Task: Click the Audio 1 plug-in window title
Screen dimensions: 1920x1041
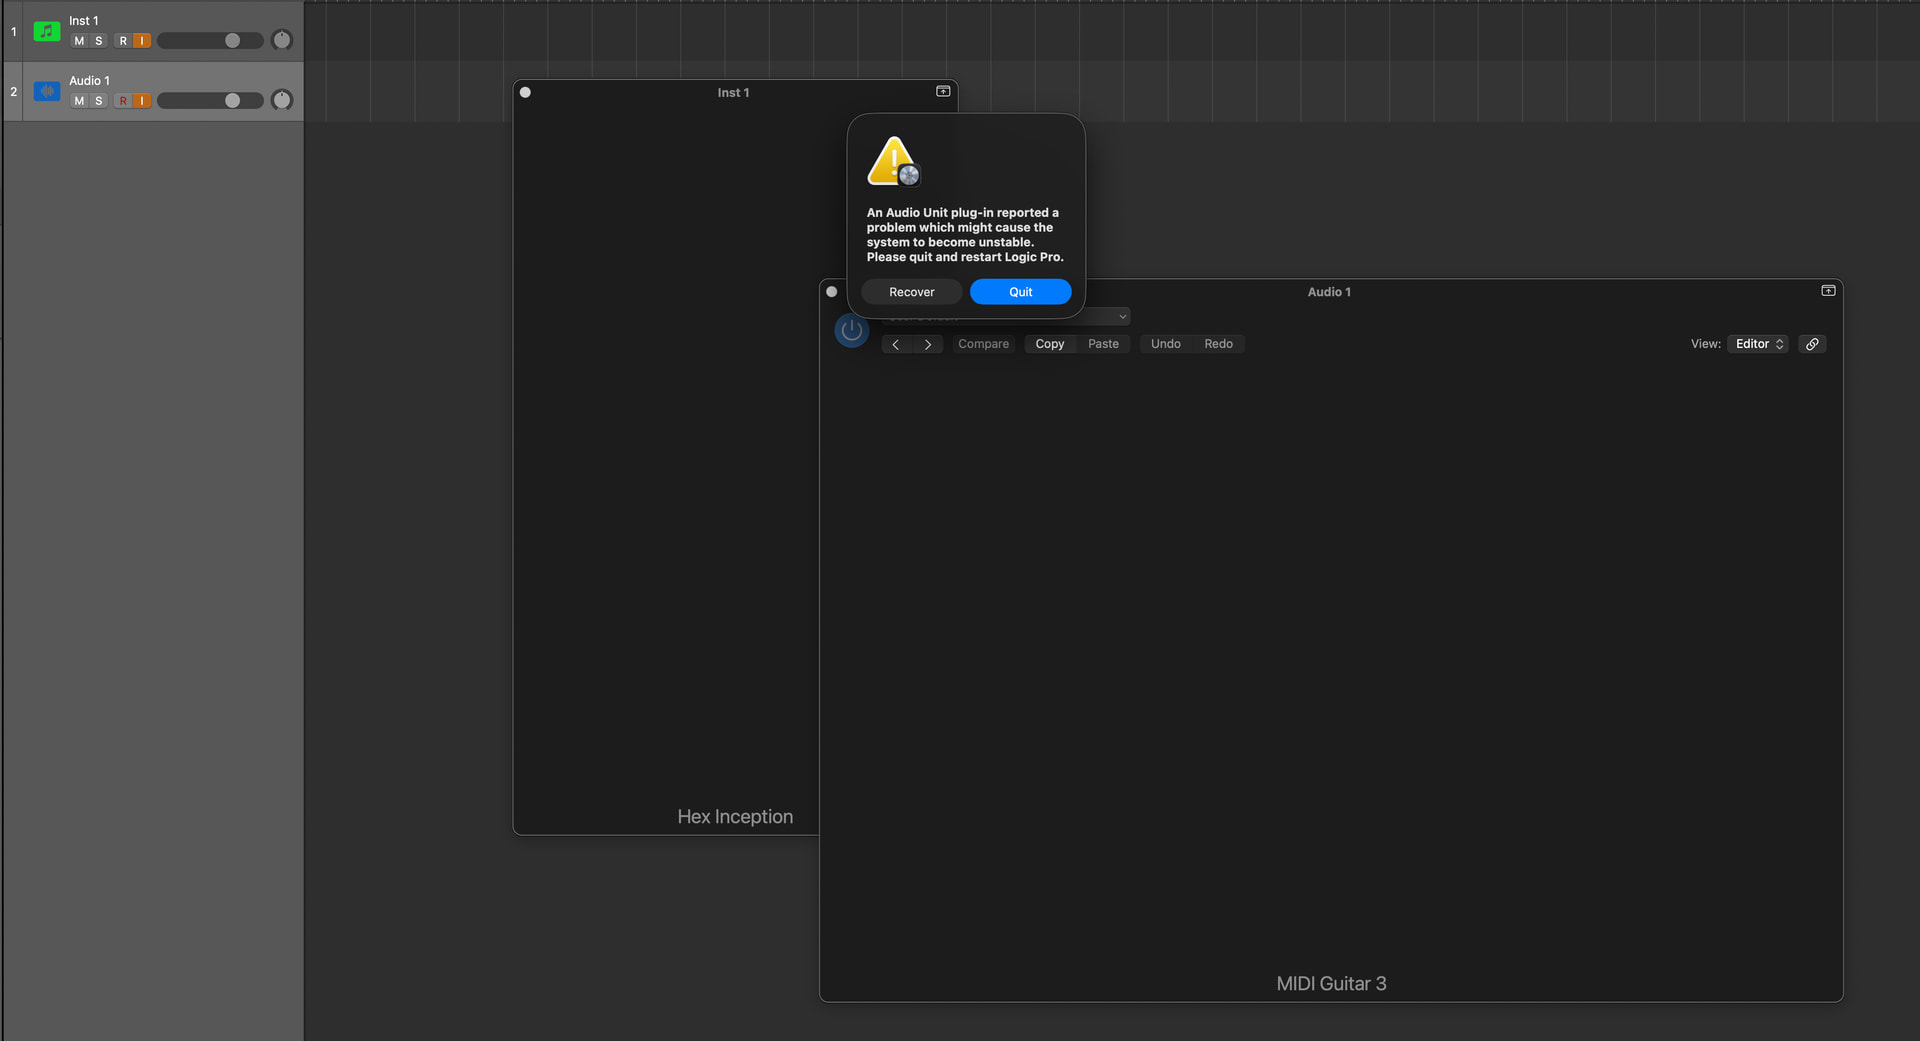Action: (1329, 292)
